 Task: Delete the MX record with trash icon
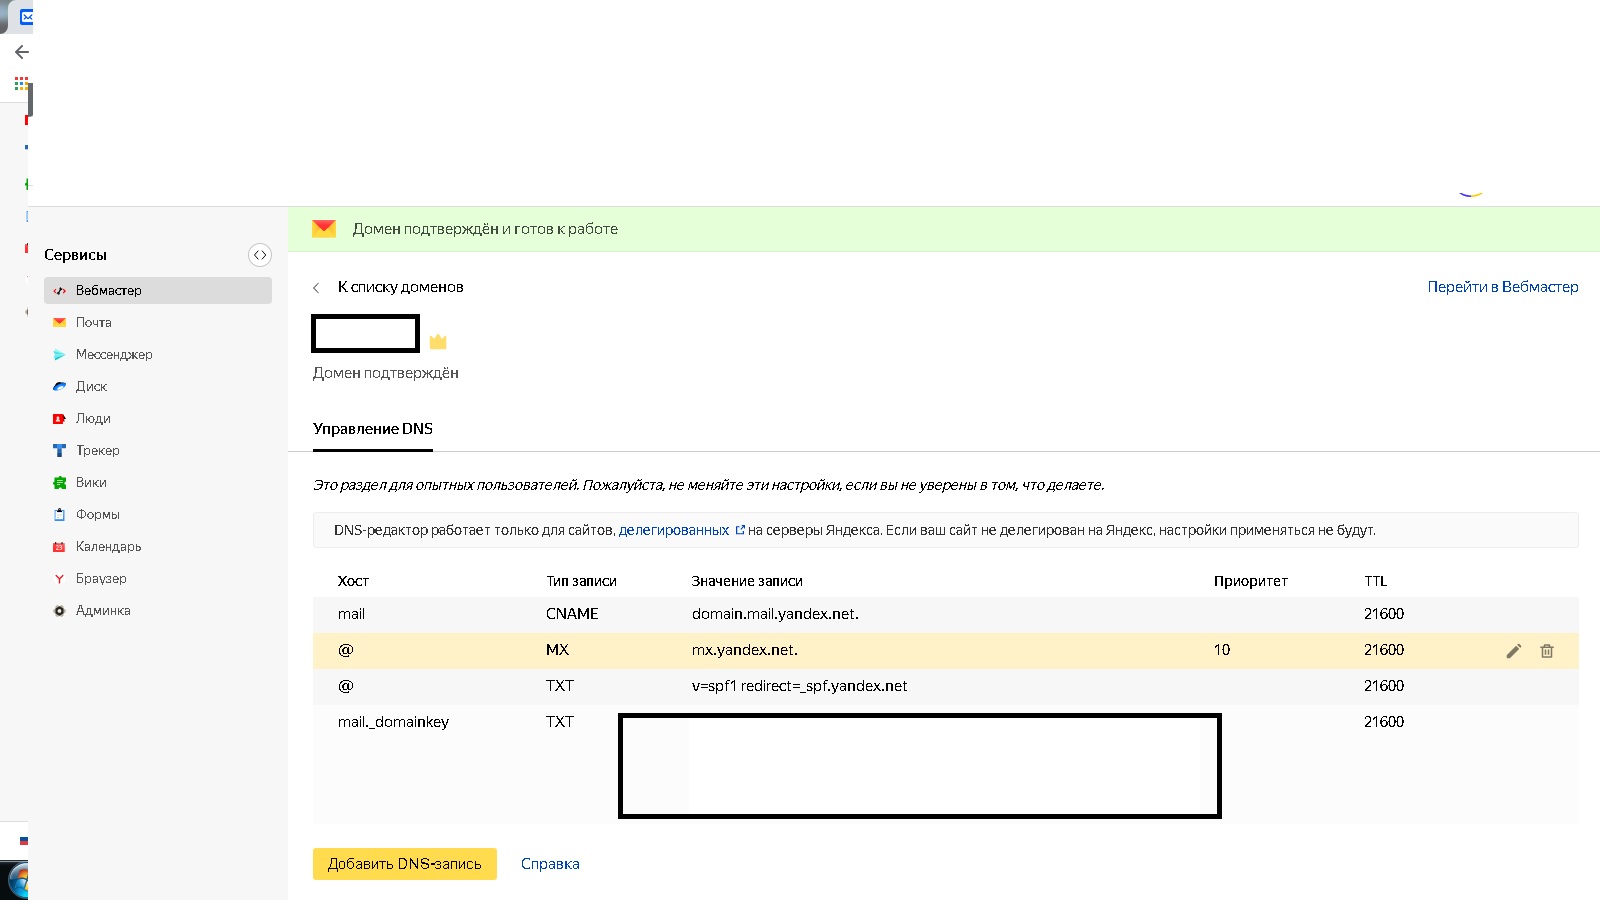[x=1547, y=651]
